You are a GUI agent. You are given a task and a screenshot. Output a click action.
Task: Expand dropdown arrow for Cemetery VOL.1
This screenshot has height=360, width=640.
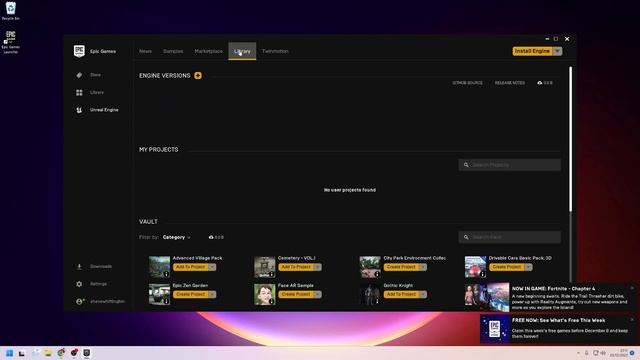pos(318,267)
